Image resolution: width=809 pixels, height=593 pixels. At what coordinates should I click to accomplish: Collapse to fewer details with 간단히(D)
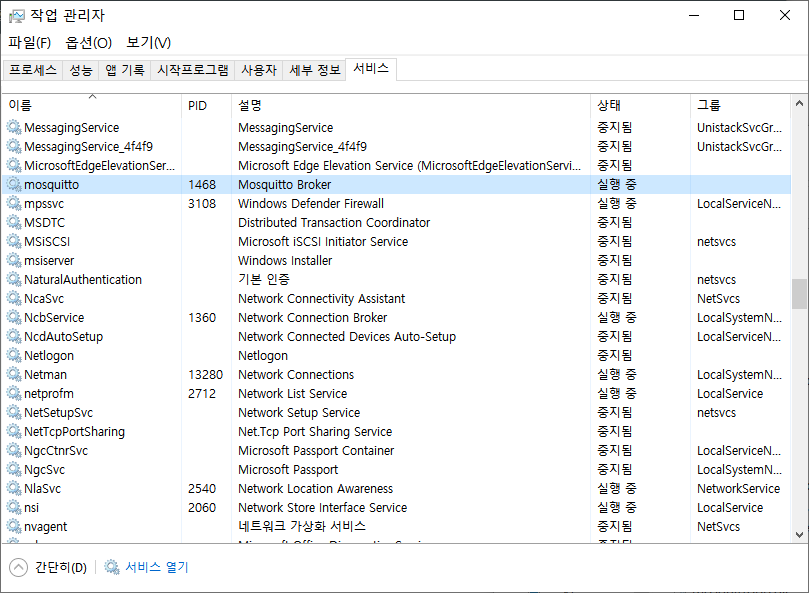point(48,568)
